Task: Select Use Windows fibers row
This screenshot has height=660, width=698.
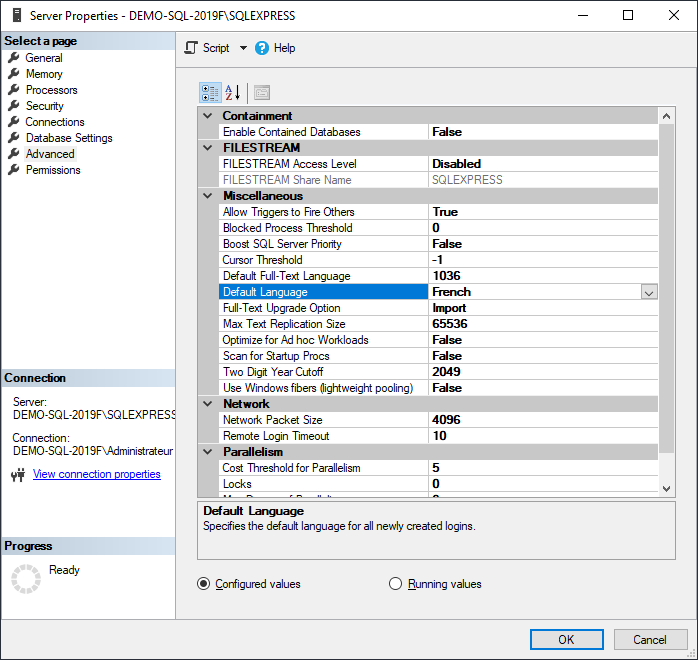Action: point(438,388)
